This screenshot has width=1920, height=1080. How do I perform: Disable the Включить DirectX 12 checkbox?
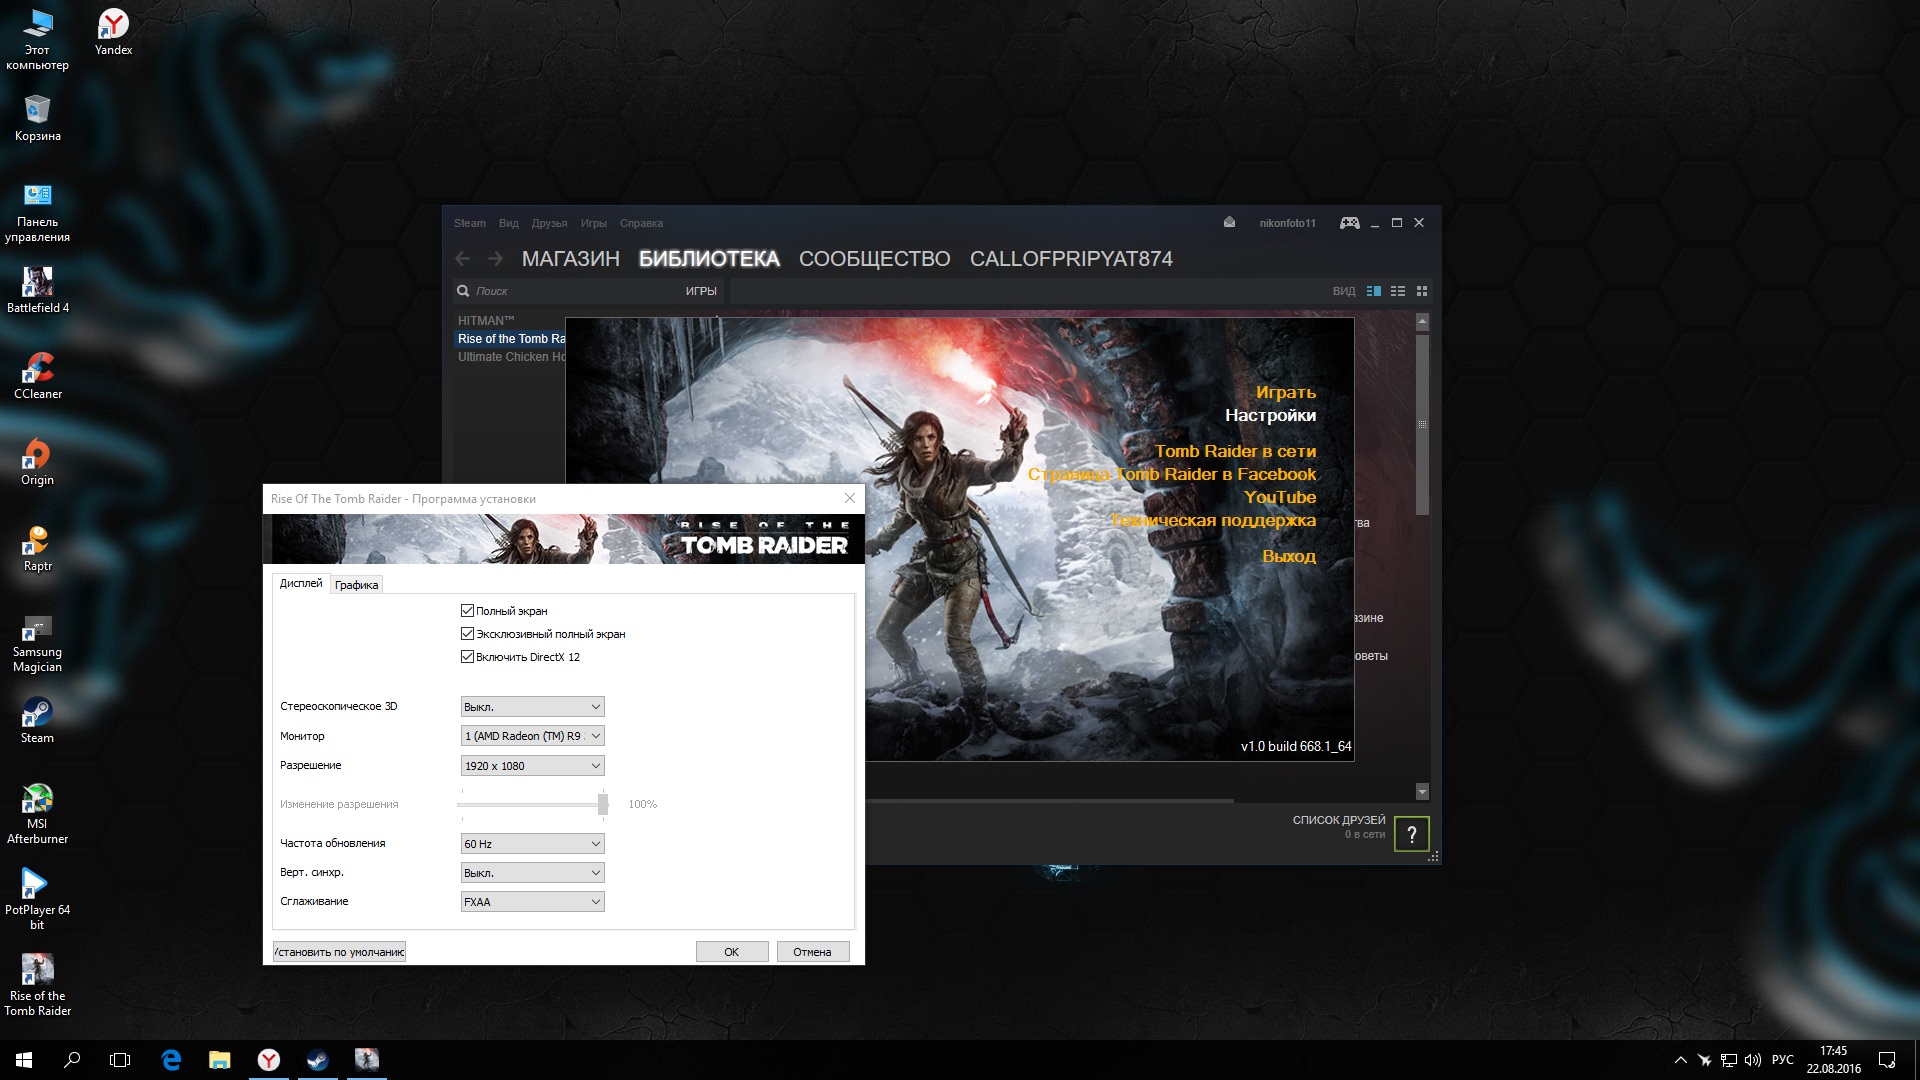467,657
